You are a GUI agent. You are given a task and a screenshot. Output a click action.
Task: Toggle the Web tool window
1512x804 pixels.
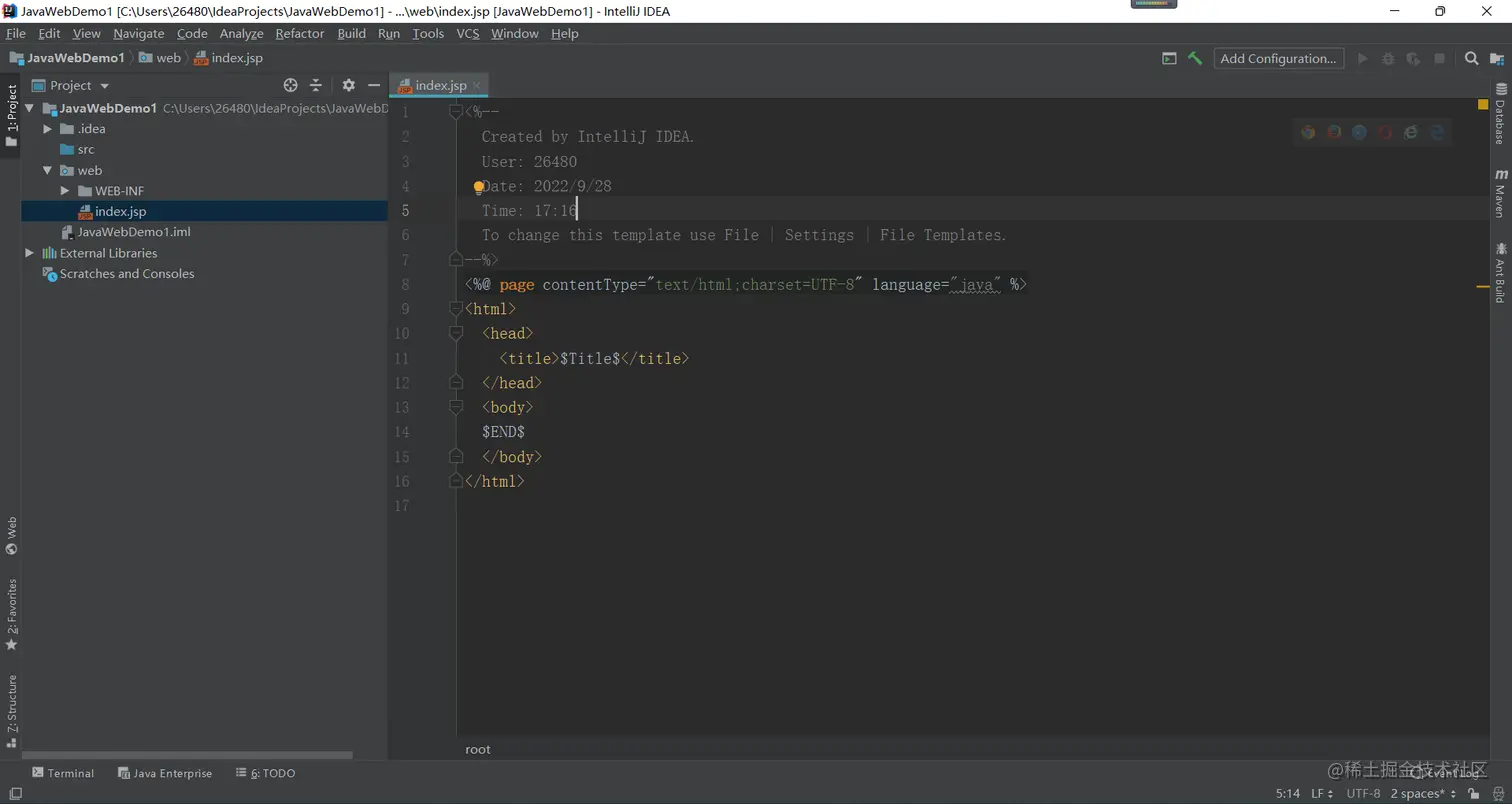coord(11,535)
